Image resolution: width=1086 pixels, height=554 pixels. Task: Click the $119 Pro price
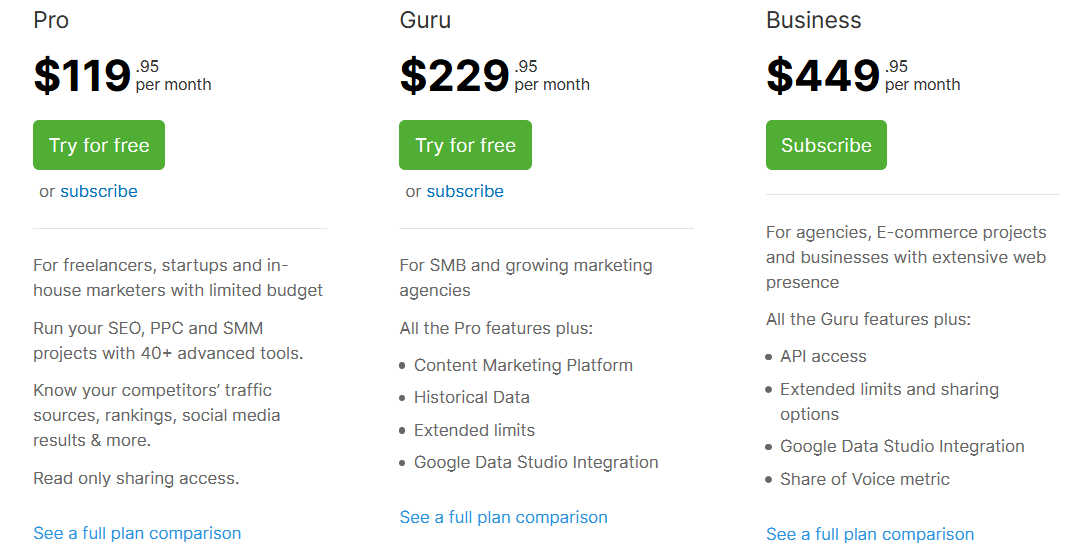click(82, 76)
